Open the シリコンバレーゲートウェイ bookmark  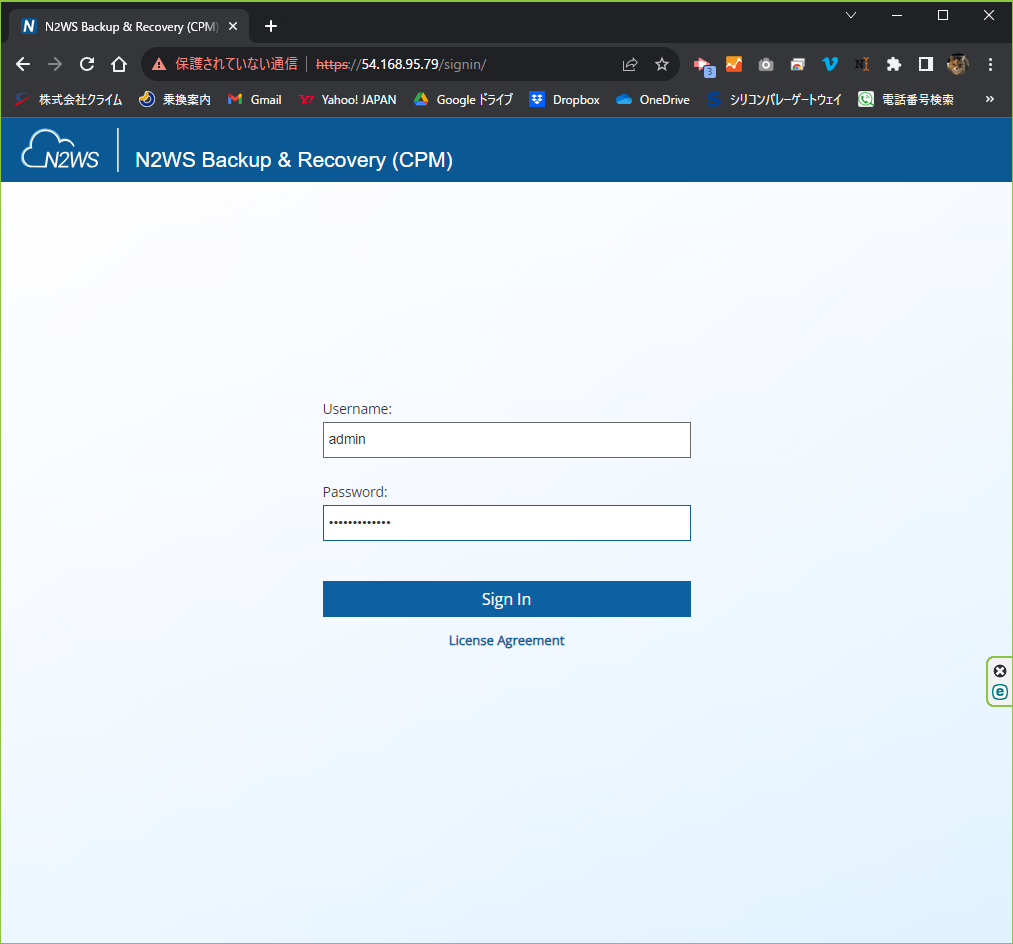[774, 100]
